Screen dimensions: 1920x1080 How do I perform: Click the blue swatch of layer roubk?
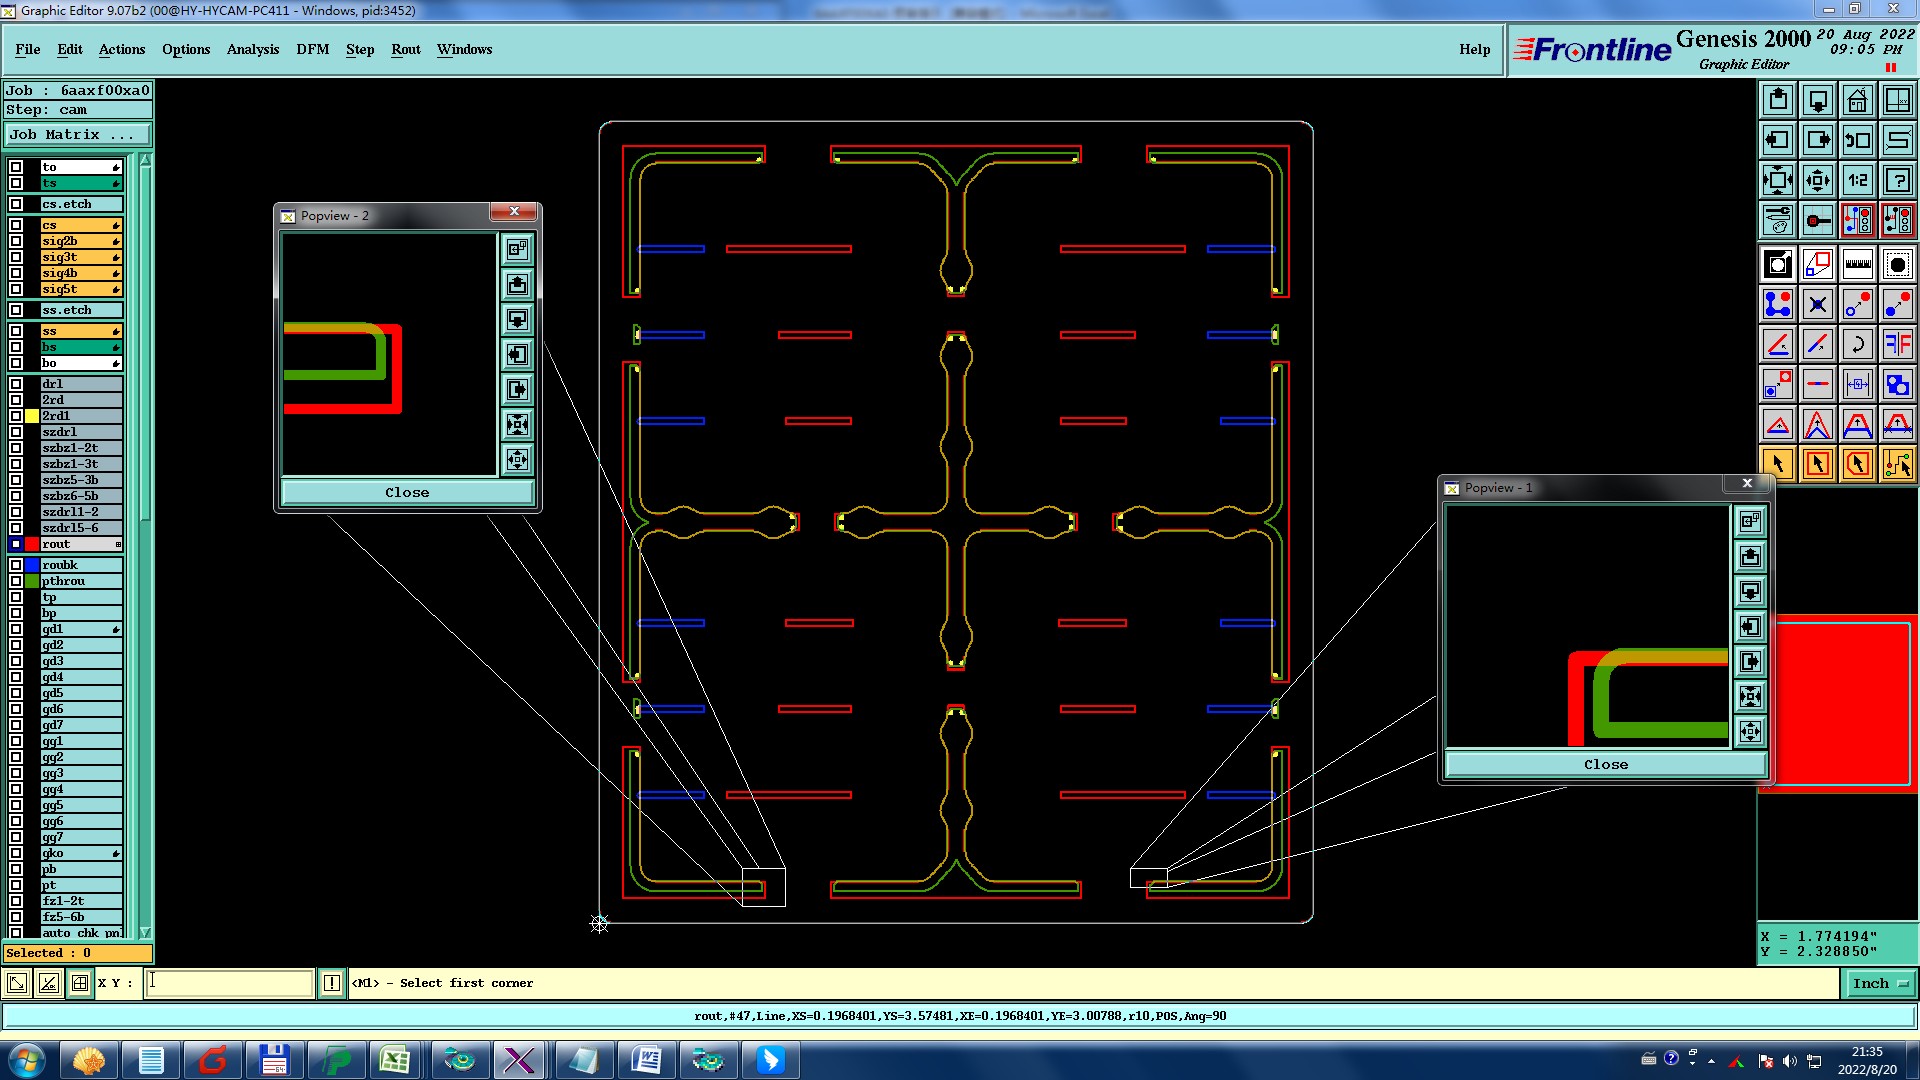[x=32, y=565]
